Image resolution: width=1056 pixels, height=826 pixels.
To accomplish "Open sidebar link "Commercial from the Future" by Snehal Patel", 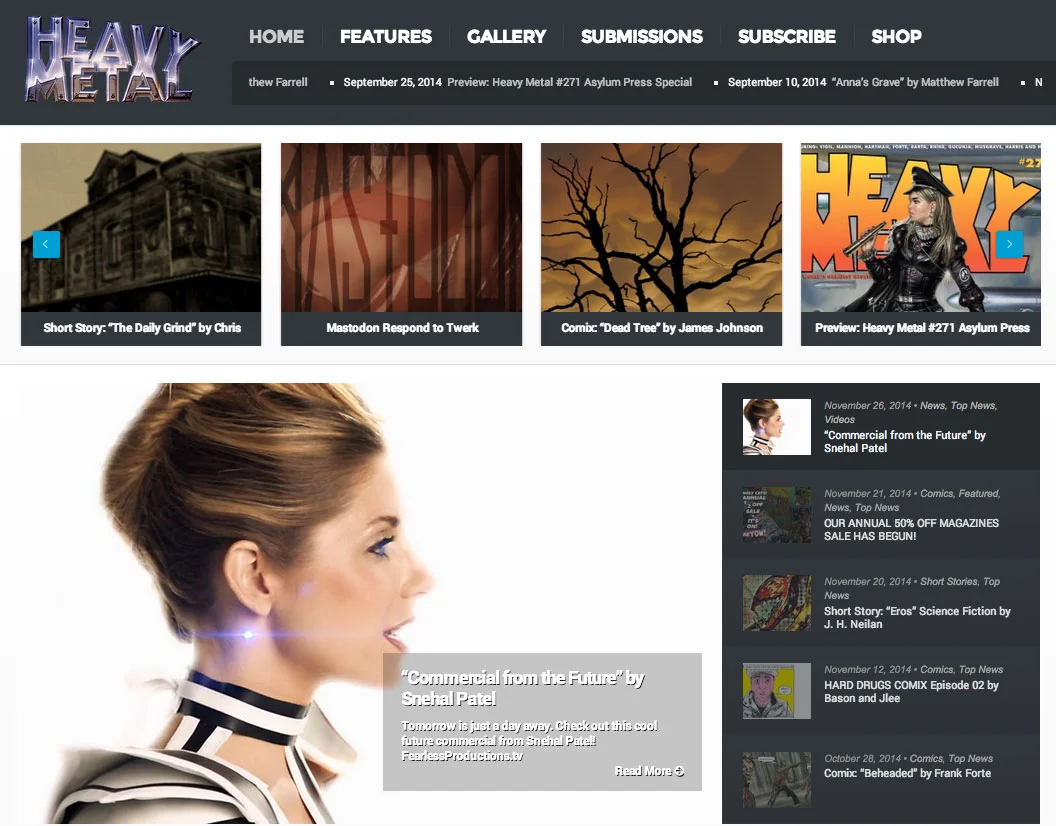I will pos(904,441).
